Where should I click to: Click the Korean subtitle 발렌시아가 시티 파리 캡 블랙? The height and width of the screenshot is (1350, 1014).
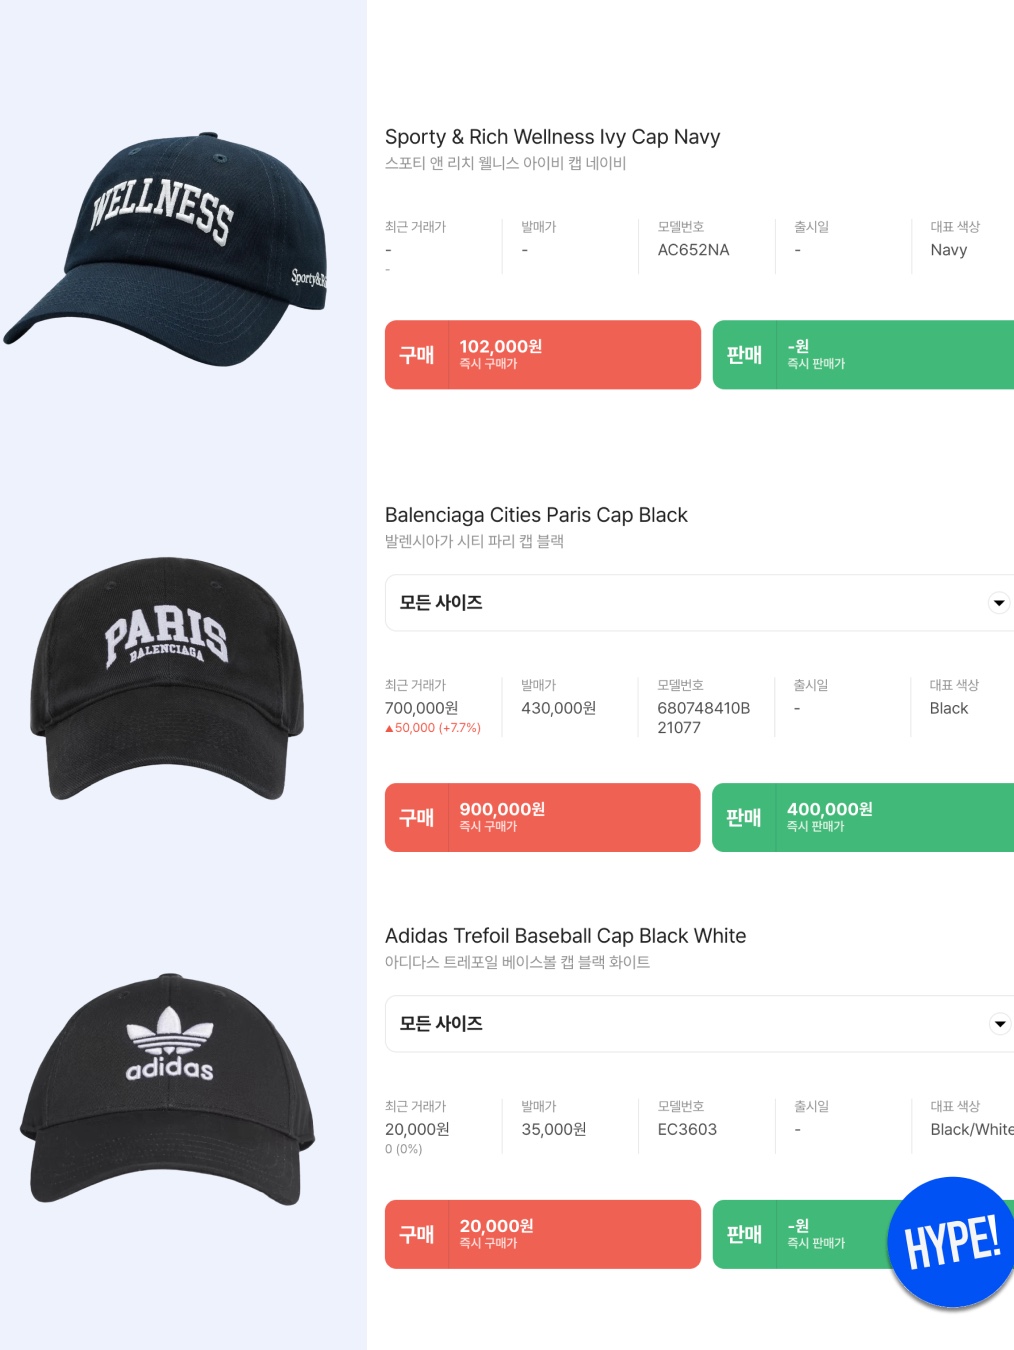pos(474,541)
